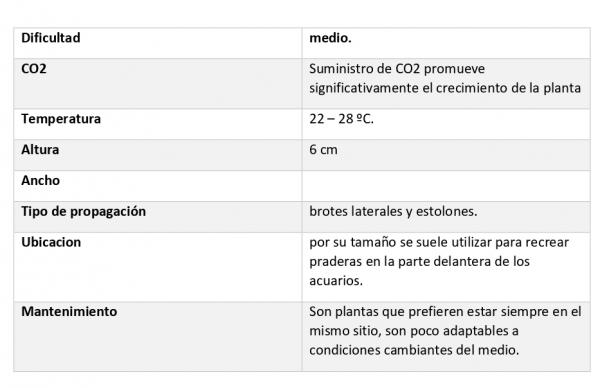Click 'condiciones cambiantes del medio.' line

(x=414, y=351)
